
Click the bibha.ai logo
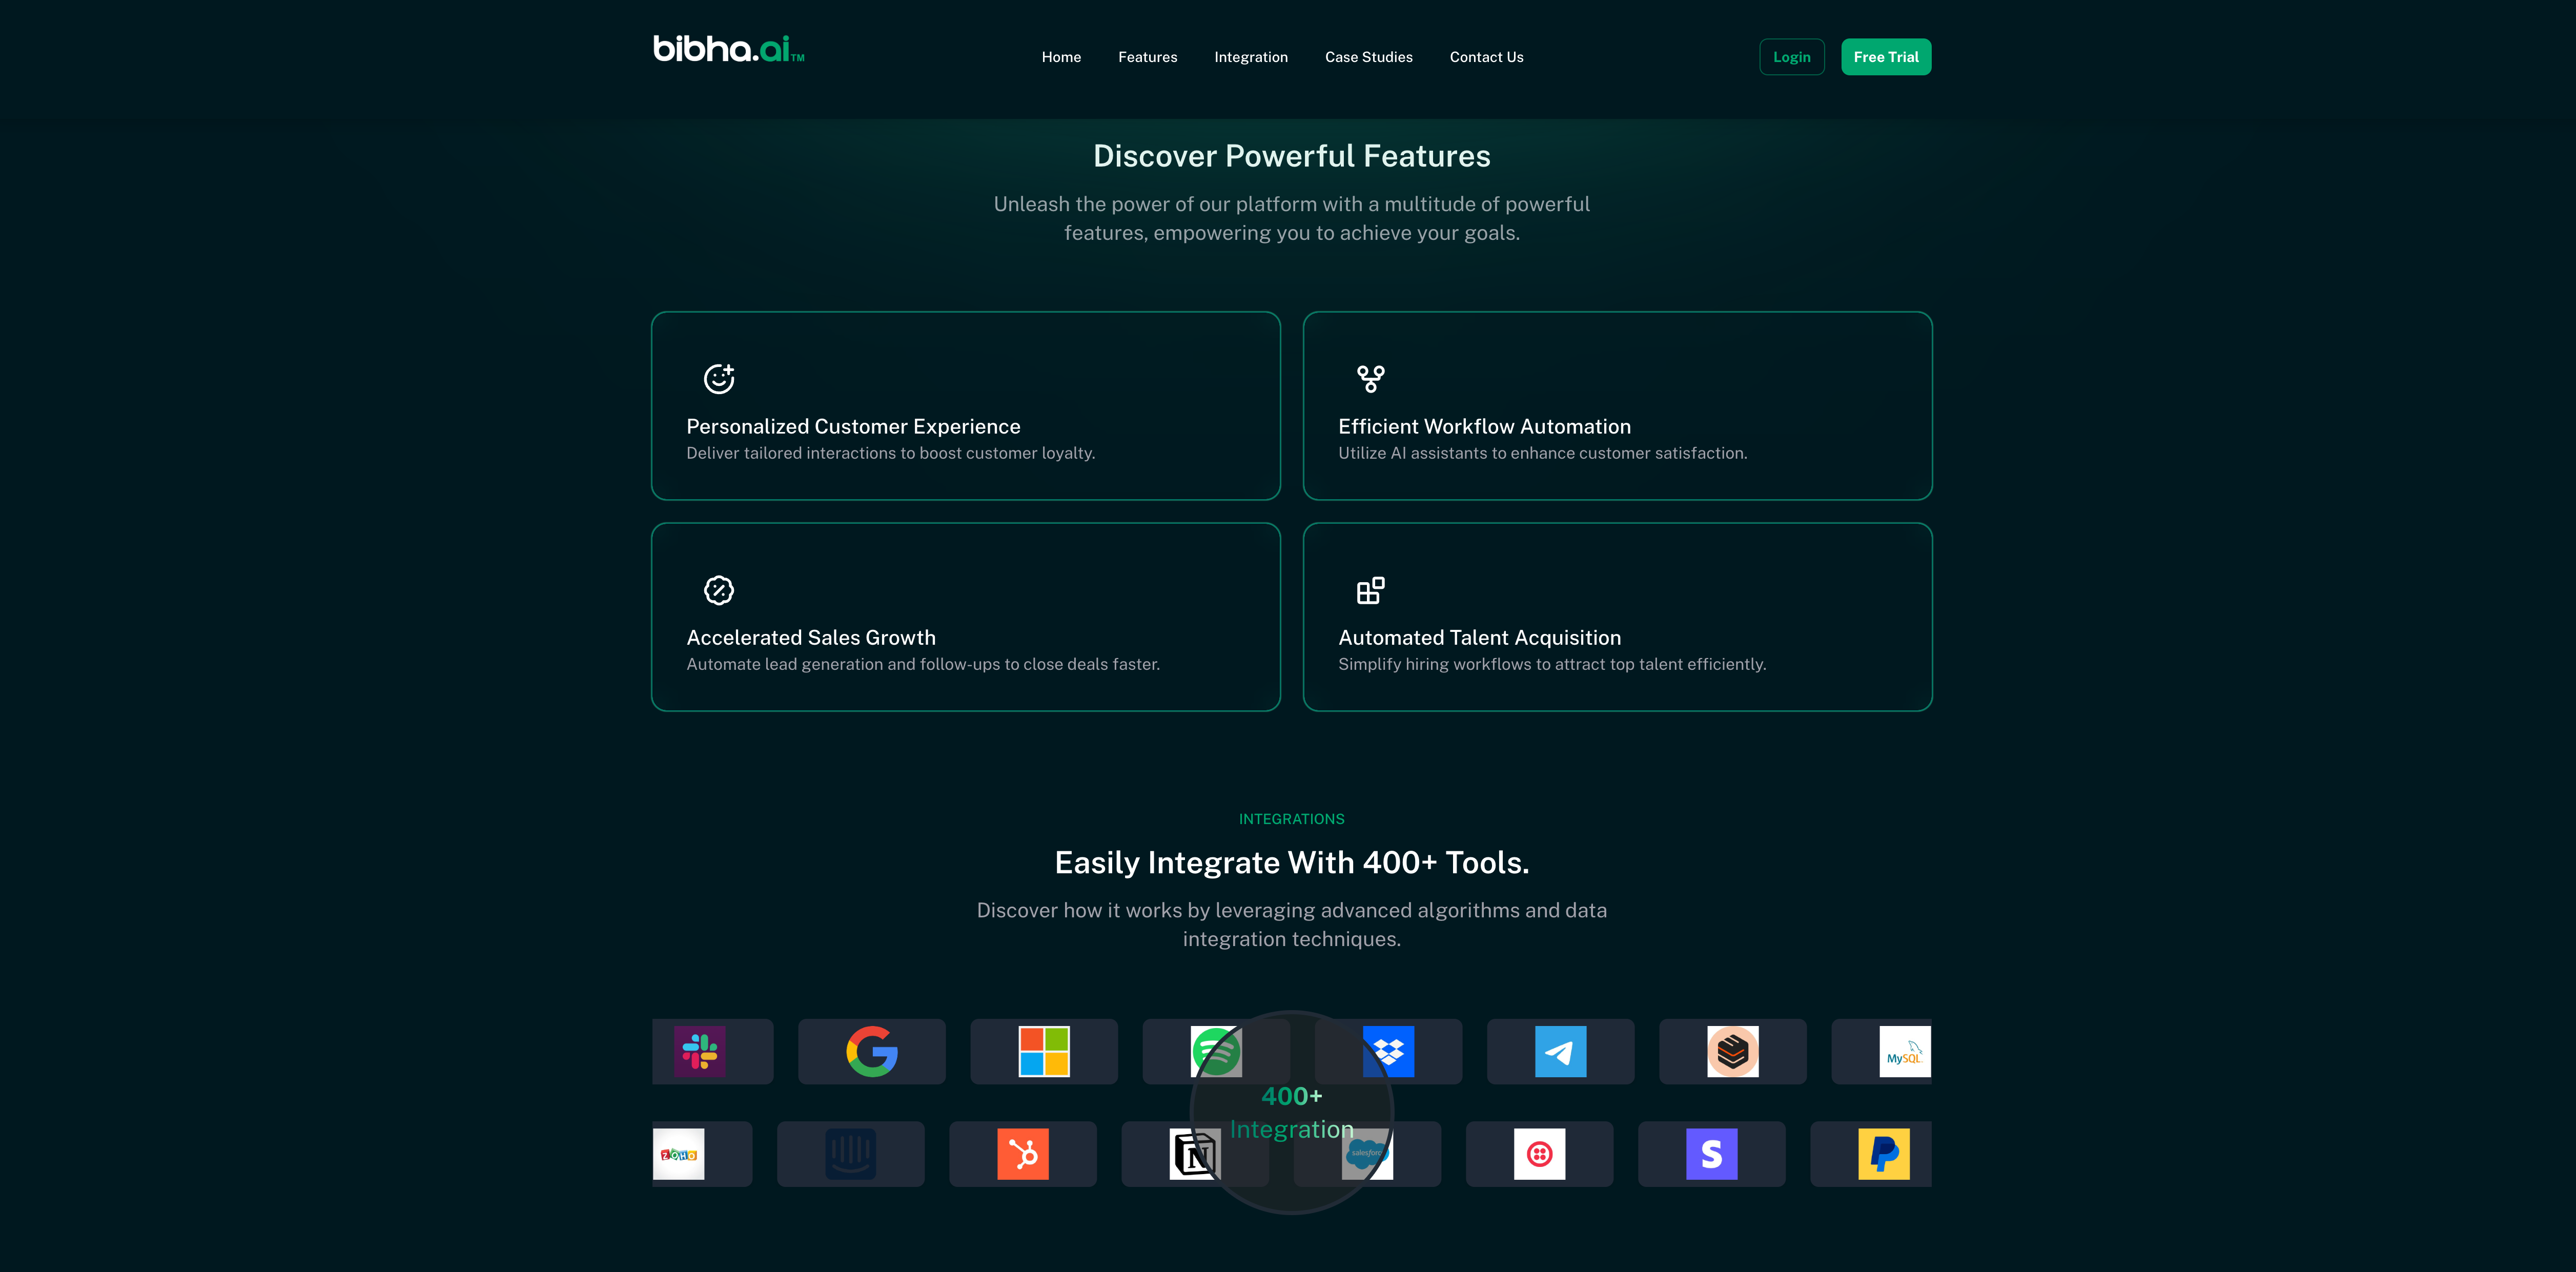[728, 49]
